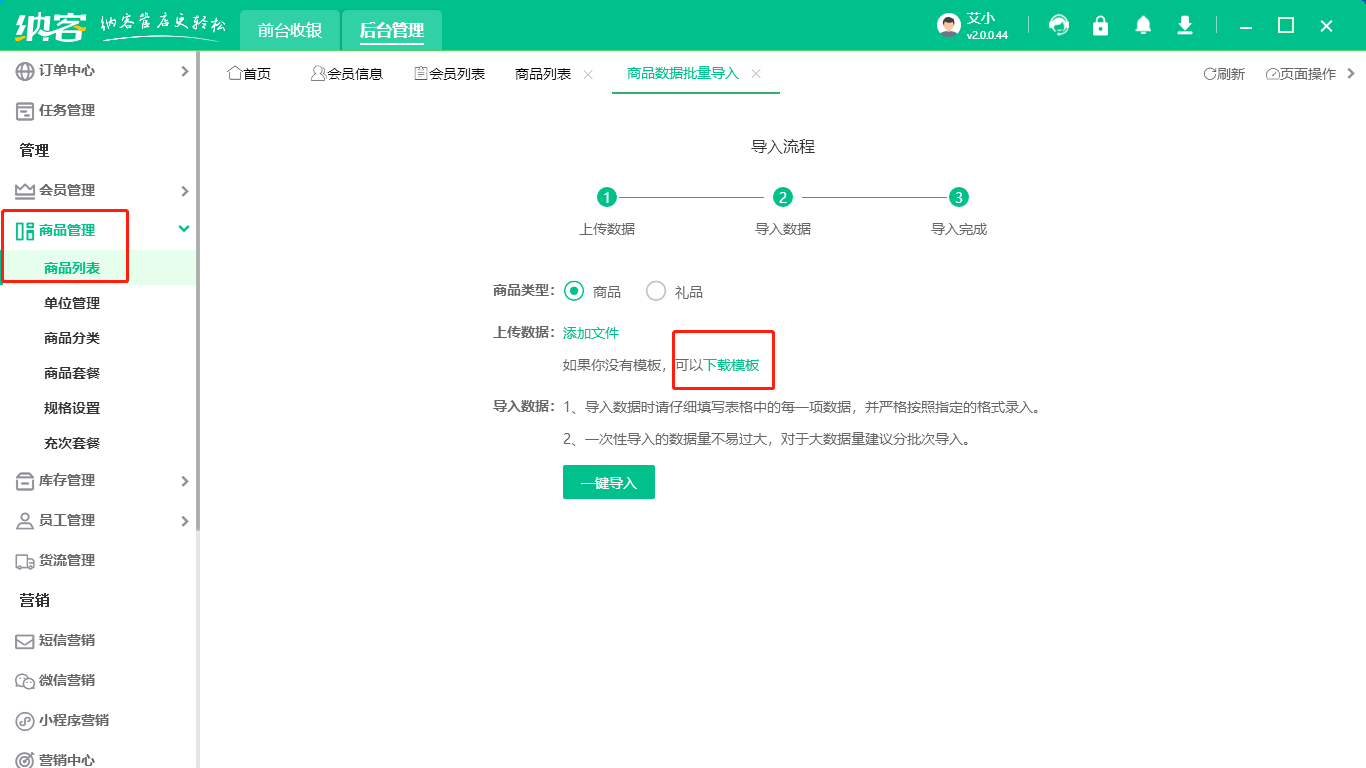Click the lock screen icon
Viewport: 1366px width, 768px height.
point(1100,24)
